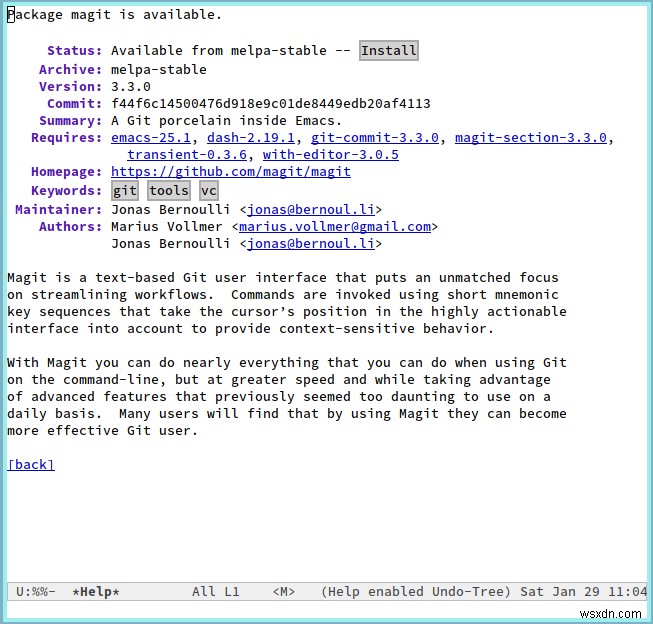Follow the transient-0.3.6 dependency link
Image resolution: width=653 pixels, height=624 pixels.
point(187,155)
